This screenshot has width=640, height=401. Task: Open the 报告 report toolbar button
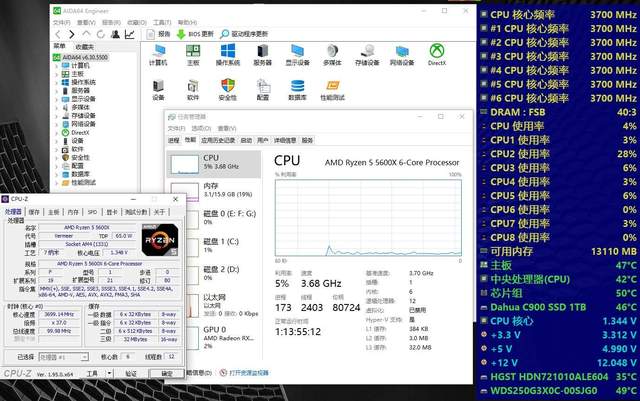point(159,34)
